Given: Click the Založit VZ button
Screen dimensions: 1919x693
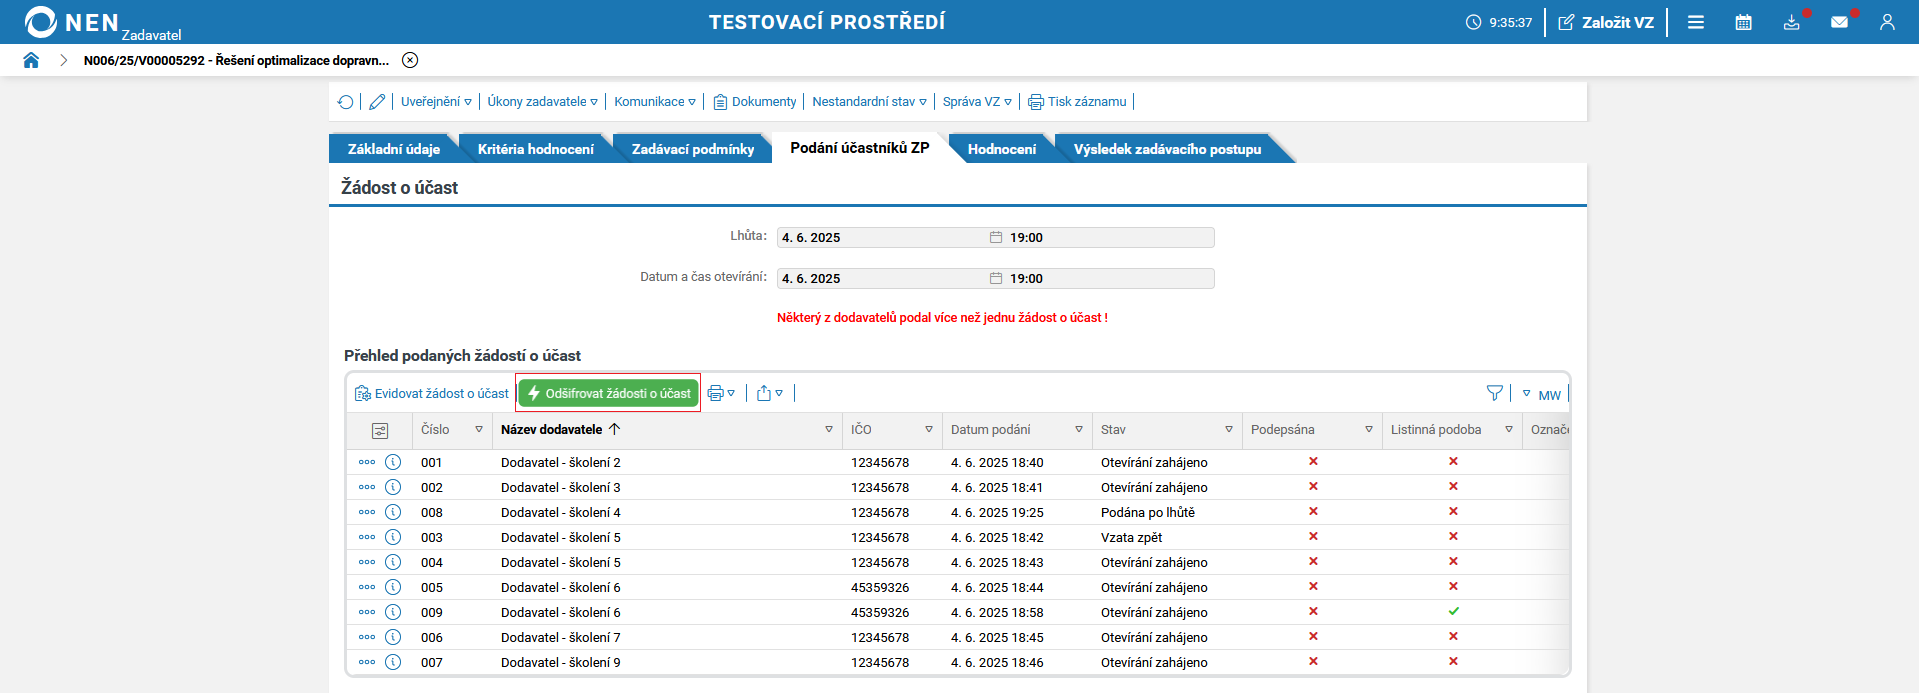Looking at the screenshot, I should click(x=1606, y=22).
